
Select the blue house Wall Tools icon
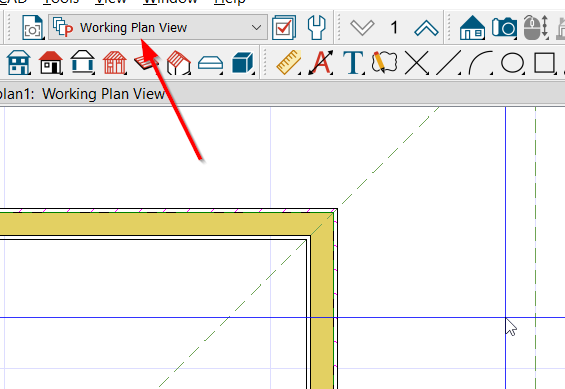(x=18, y=63)
